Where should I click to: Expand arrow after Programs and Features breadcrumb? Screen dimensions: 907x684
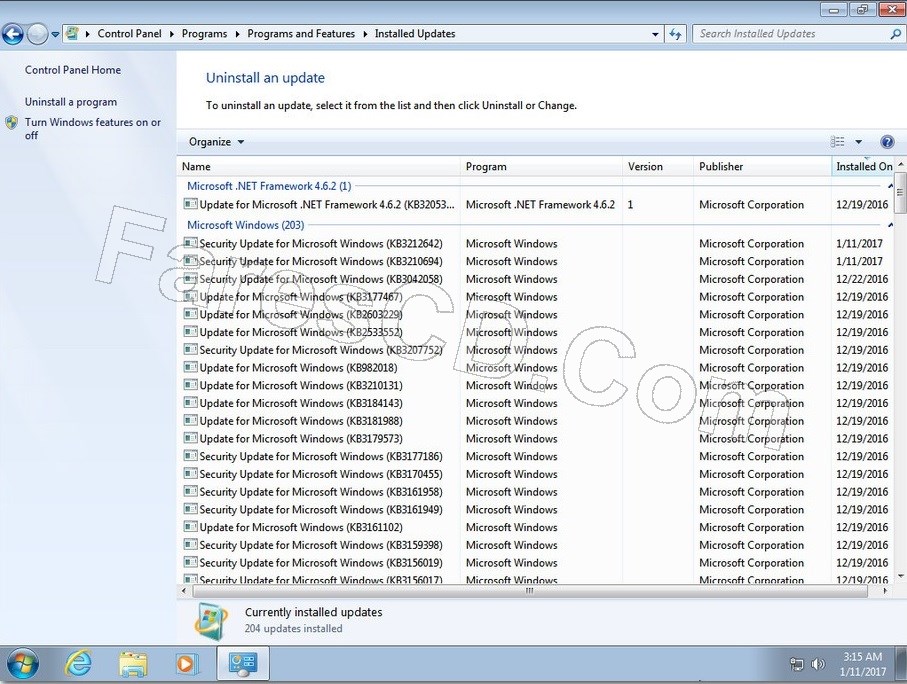(365, 34)
